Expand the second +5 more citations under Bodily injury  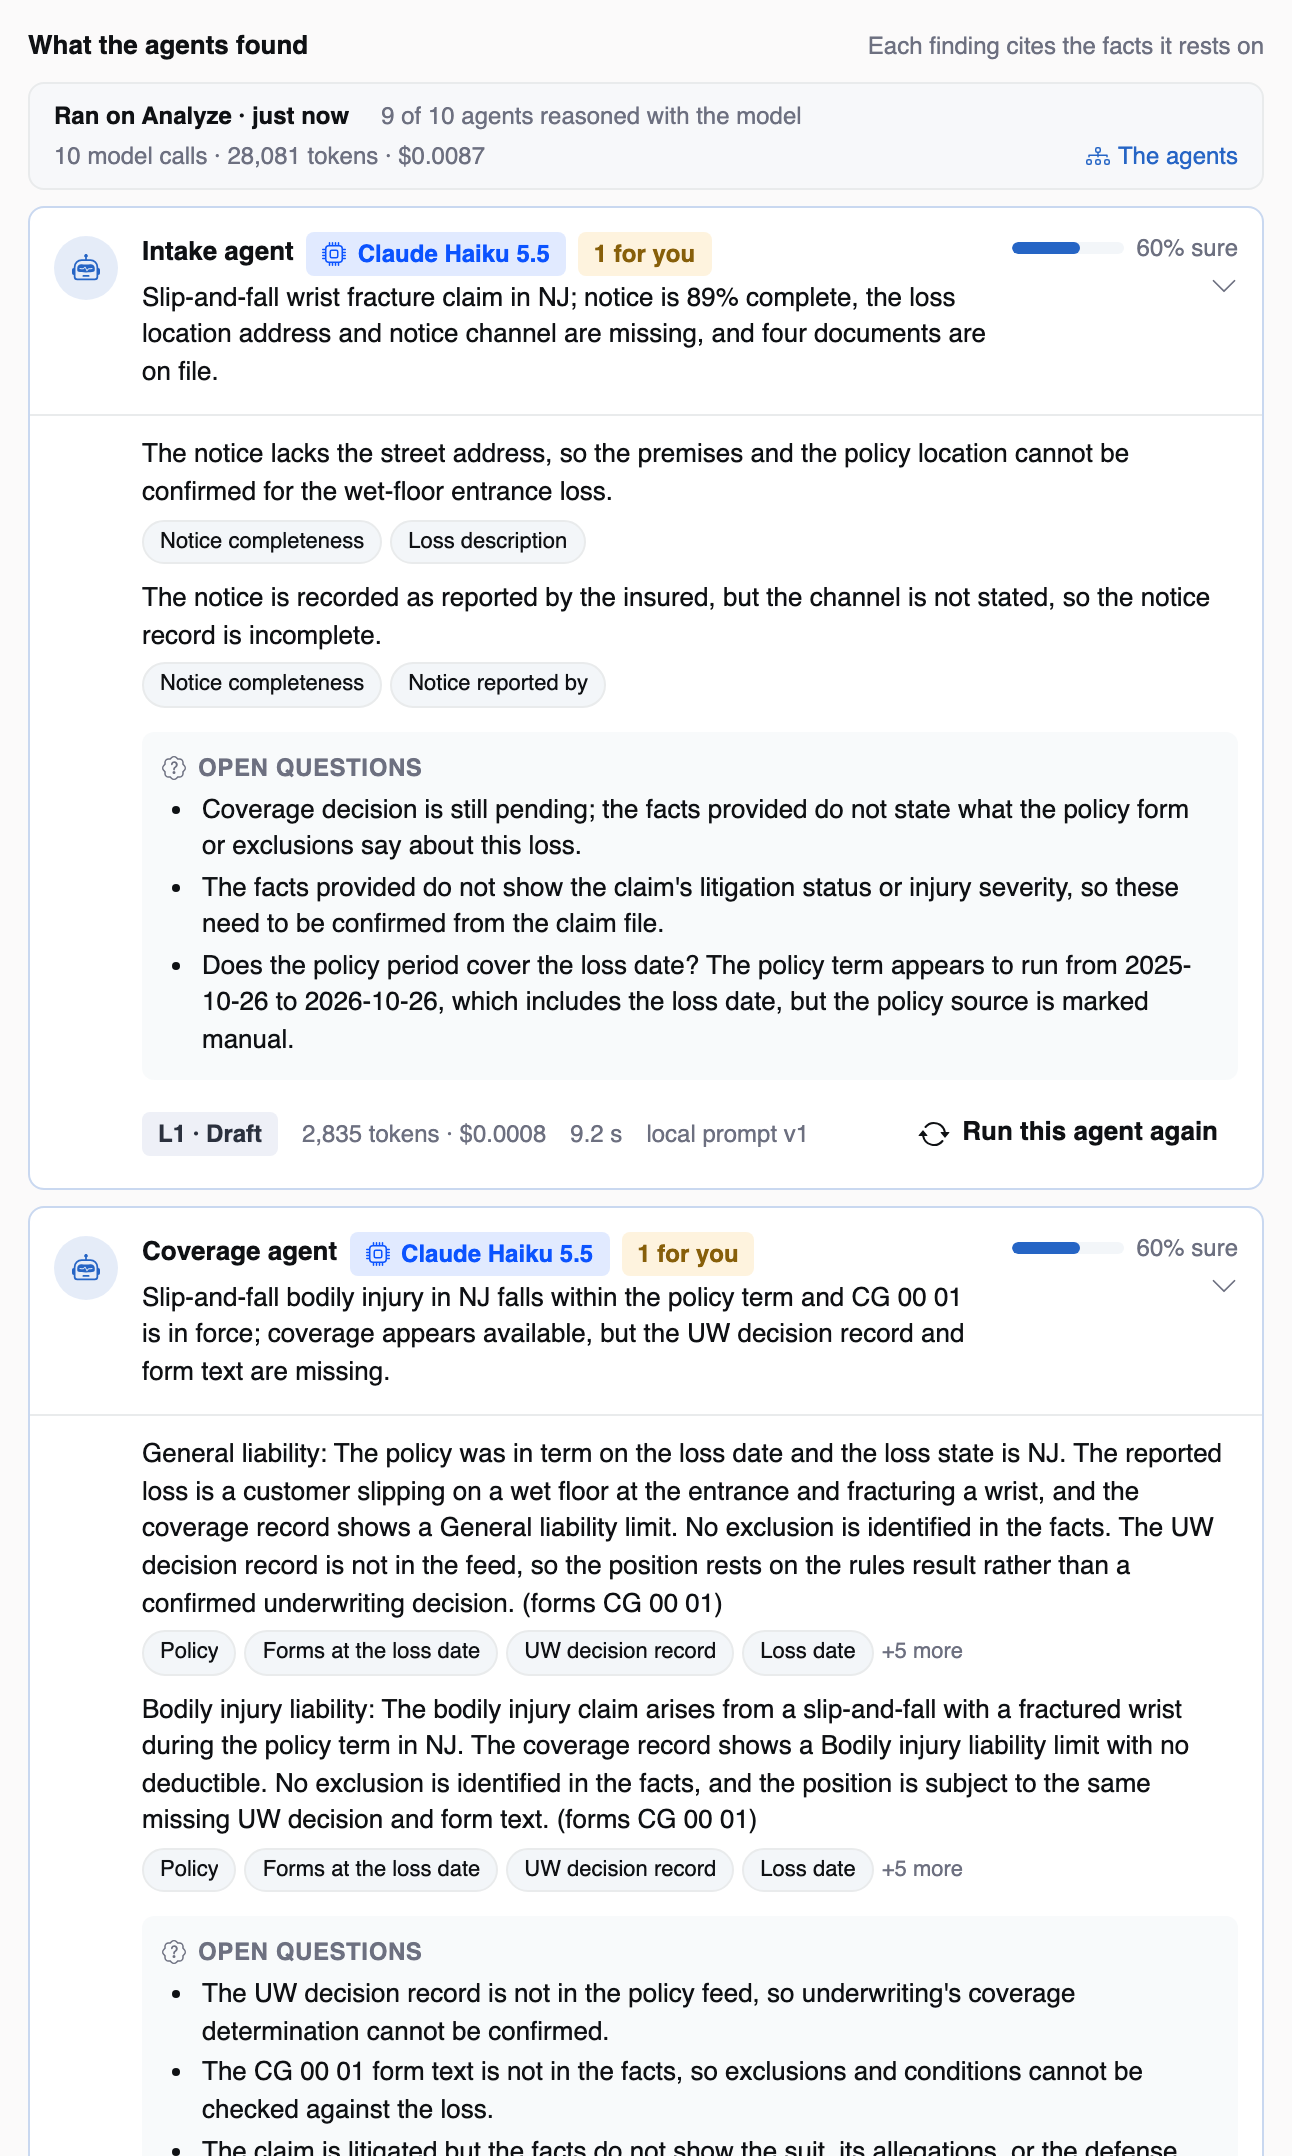click(x=922, y=1869)
